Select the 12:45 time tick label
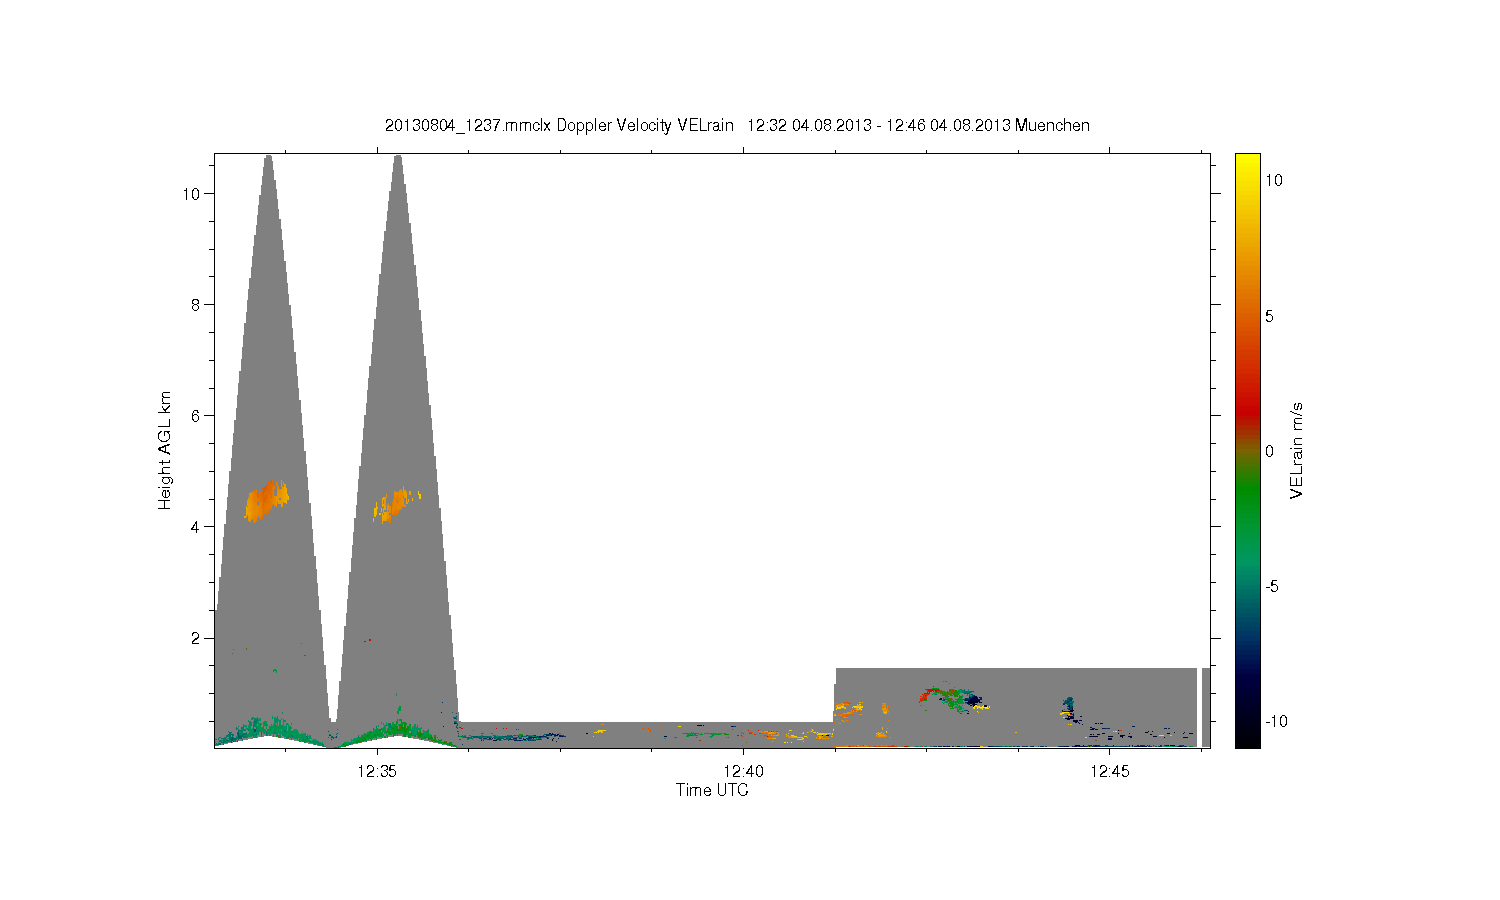Viewport: 1500px width, 900px height. [x=1109, y=771]
